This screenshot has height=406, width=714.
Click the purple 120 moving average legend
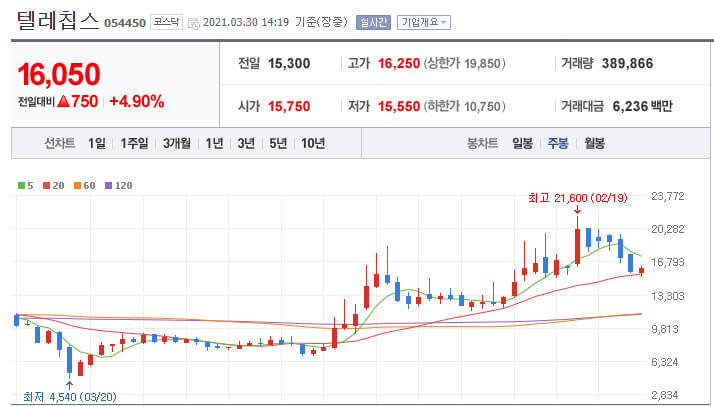118,186
